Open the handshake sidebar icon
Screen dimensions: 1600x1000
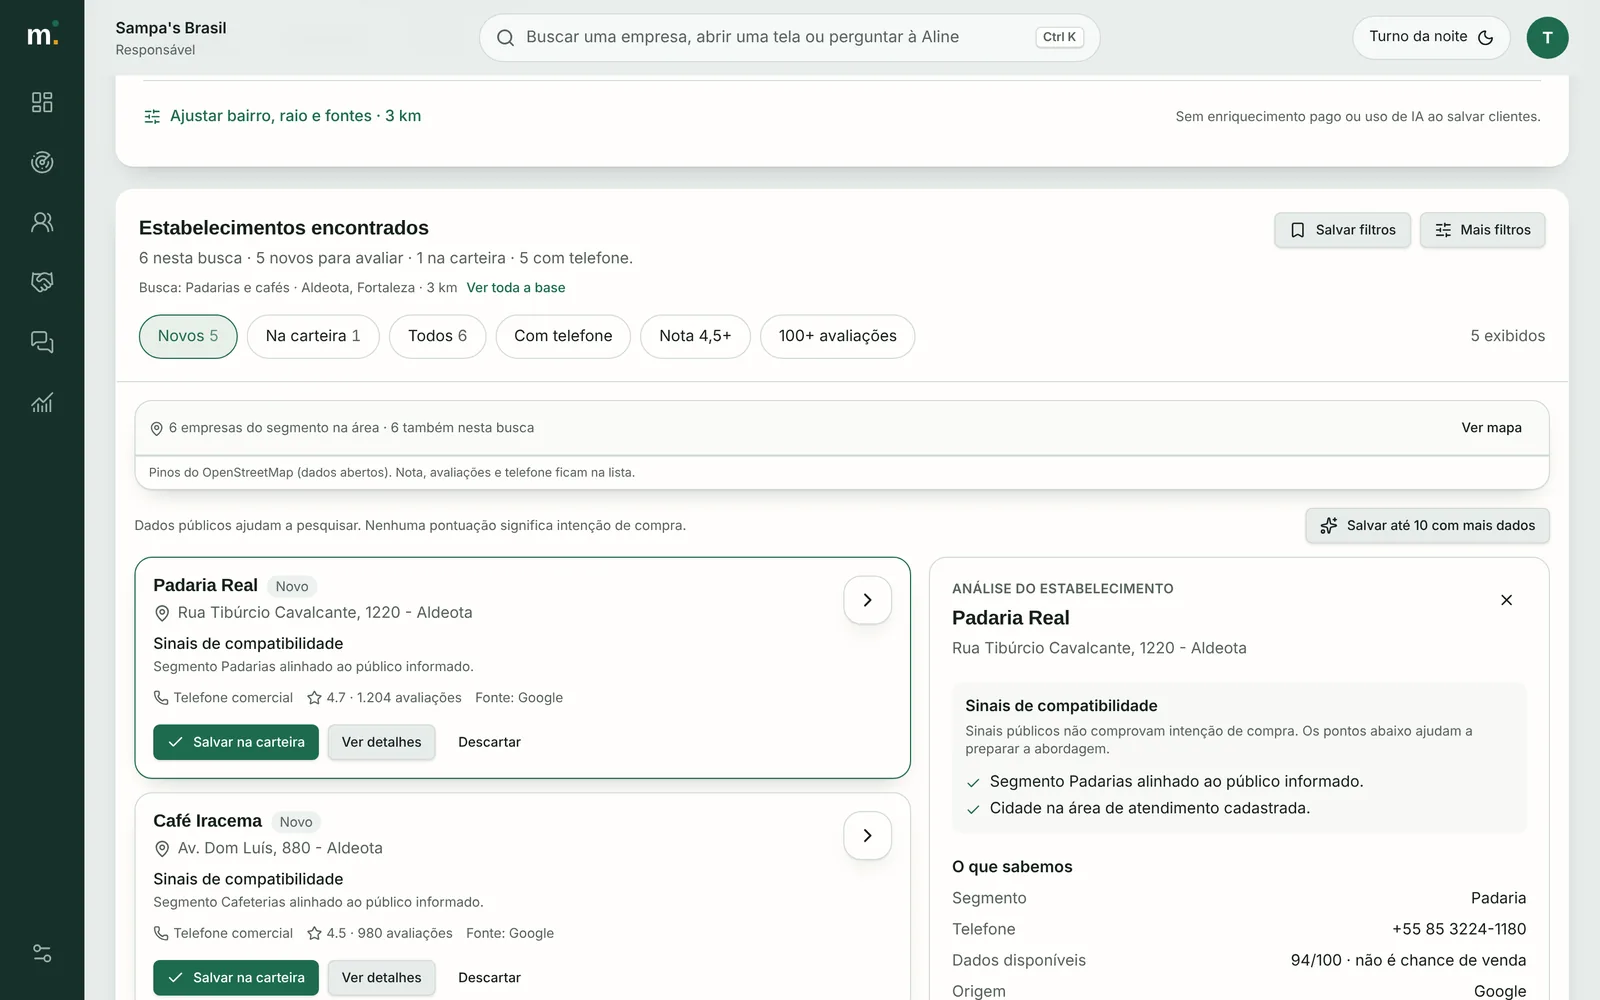pos(42,282)
